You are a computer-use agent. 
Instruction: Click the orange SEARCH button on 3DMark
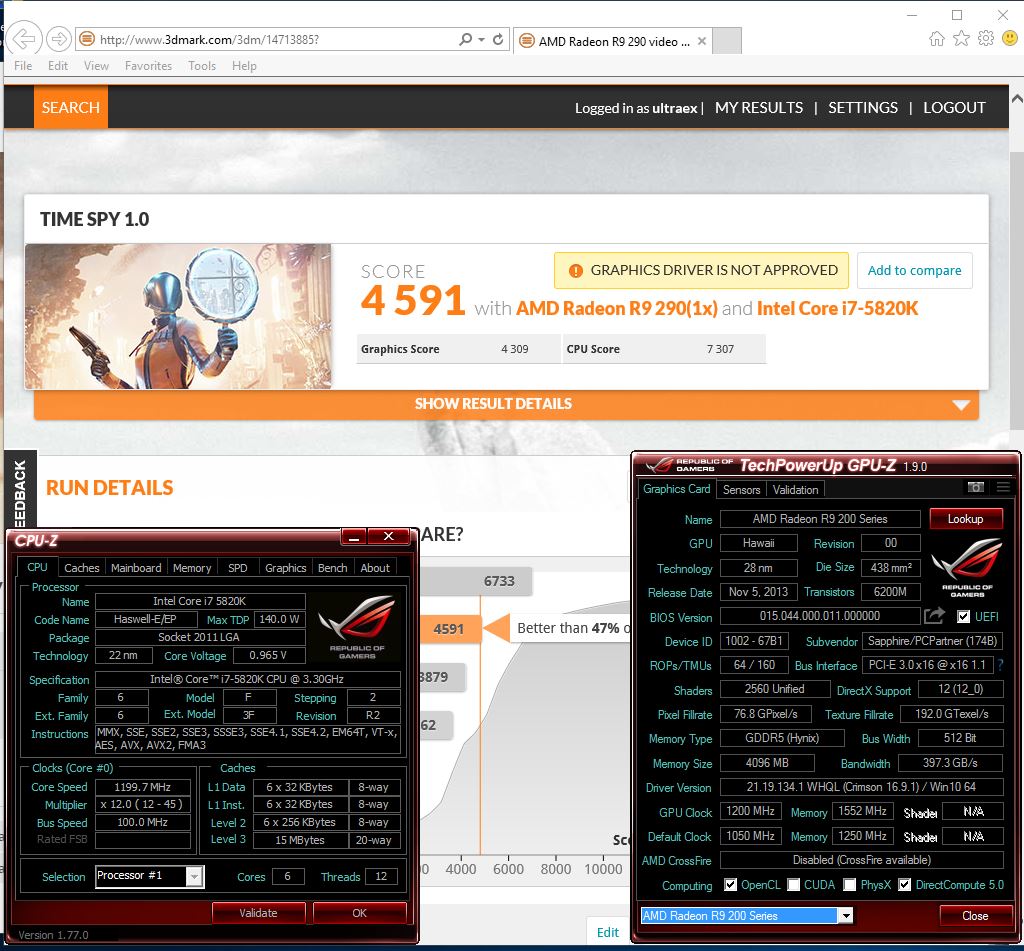click(x=71, y=107)
